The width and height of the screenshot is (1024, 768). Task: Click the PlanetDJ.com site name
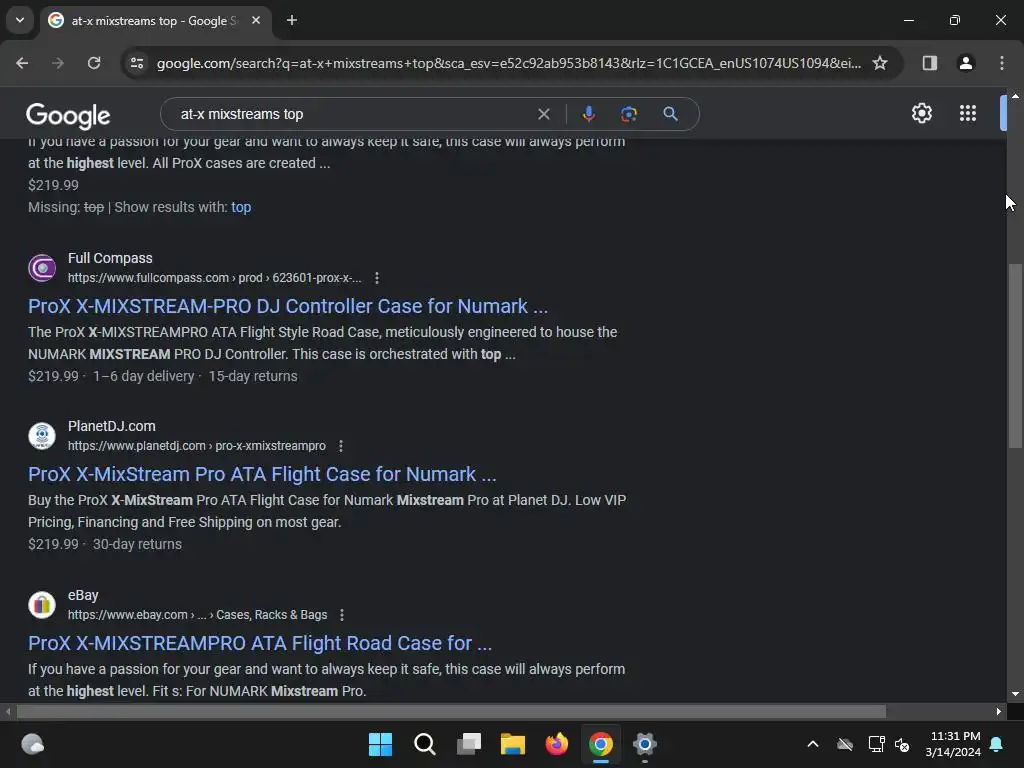112,426
